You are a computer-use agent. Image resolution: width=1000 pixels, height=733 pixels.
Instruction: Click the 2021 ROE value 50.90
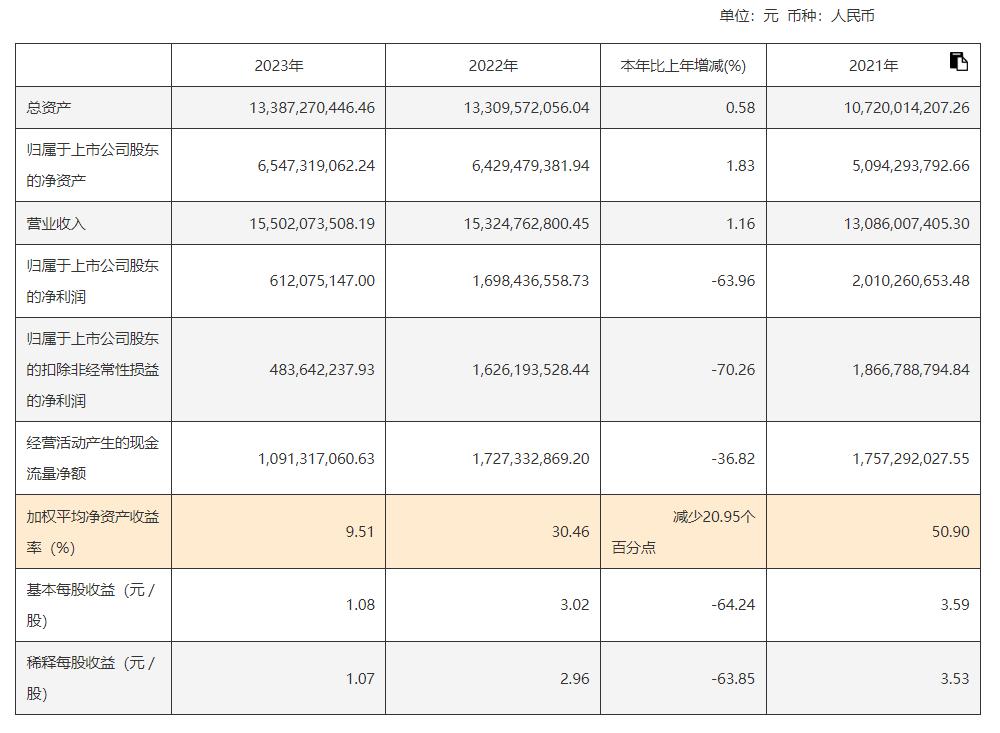tap(950, 531)
